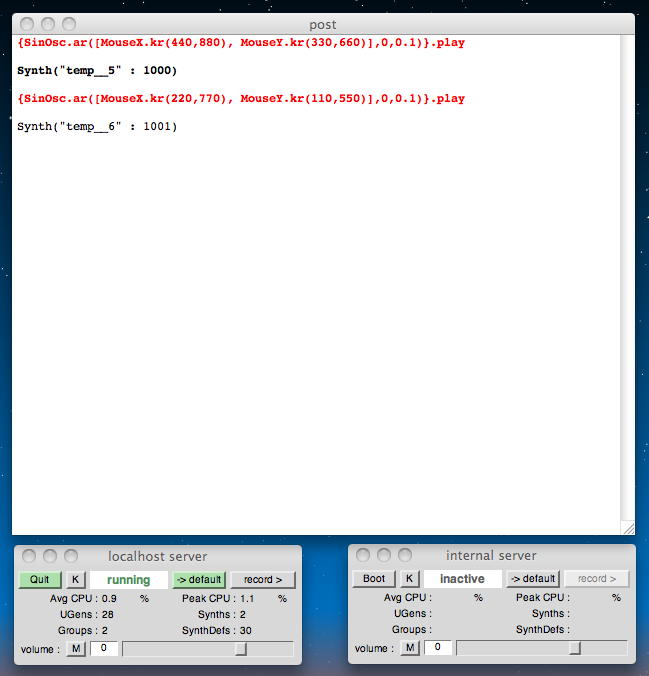Click the K button in localhost server
This screenshot has height=676, width=649.
76,579
